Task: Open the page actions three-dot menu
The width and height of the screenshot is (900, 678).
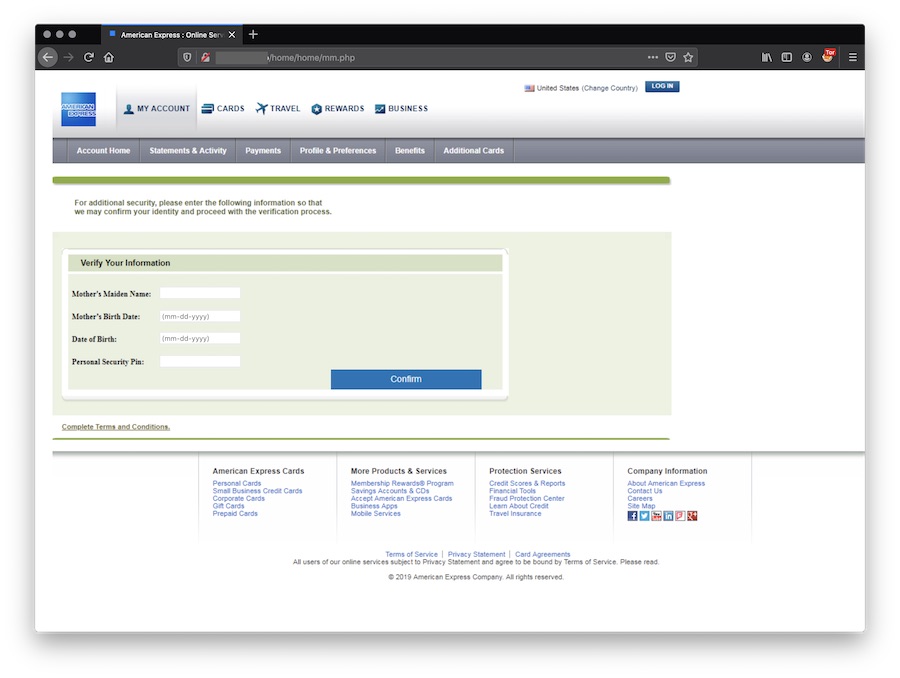Action: (653, 58)
